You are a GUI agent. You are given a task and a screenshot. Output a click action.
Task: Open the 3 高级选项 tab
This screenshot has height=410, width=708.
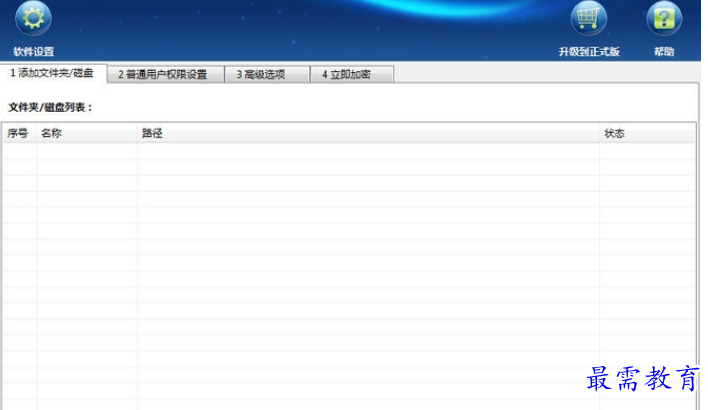pos(267,75)
